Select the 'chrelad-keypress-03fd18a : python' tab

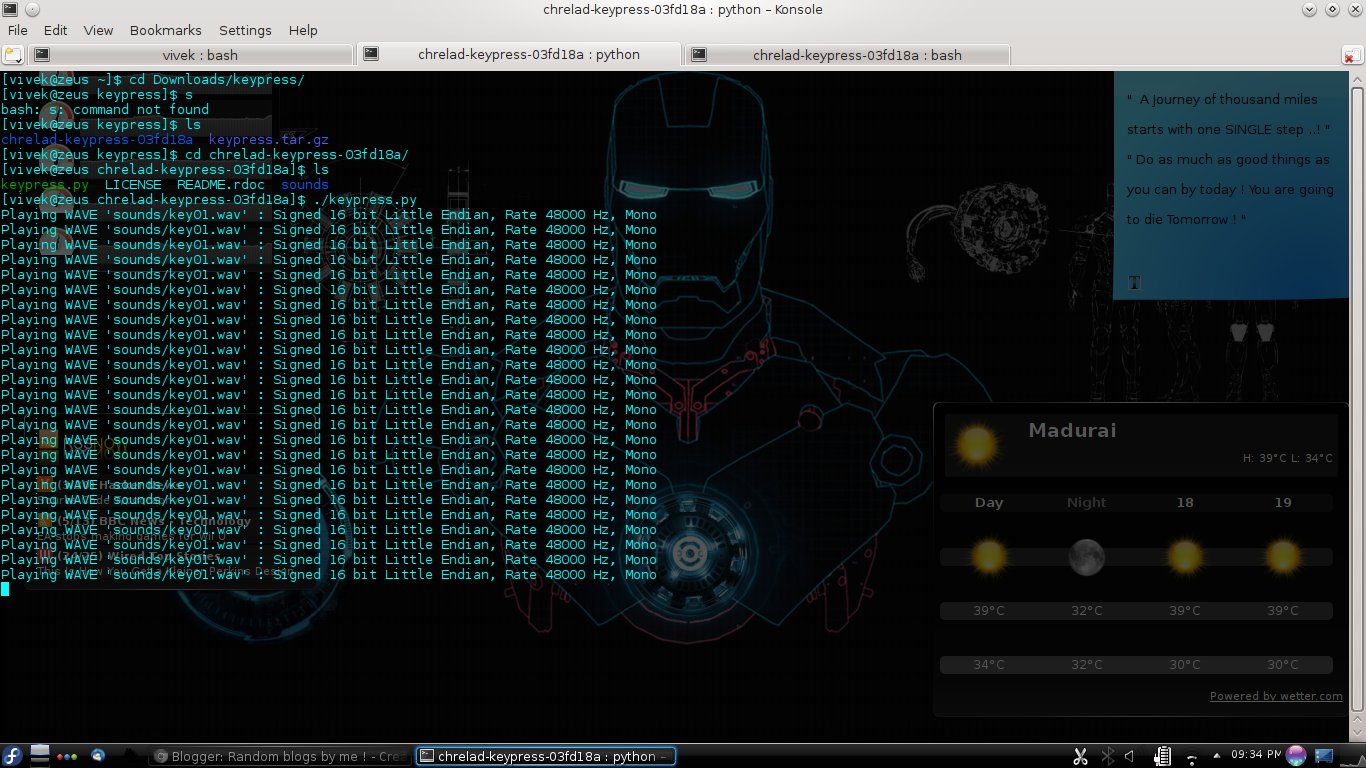[519, 55]
